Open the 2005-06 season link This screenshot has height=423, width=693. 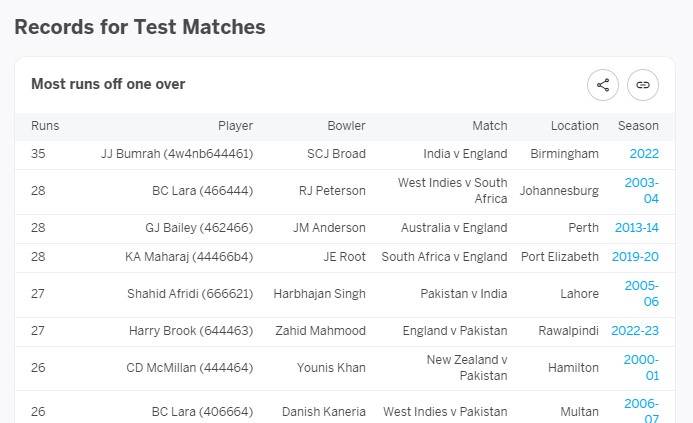642,293
